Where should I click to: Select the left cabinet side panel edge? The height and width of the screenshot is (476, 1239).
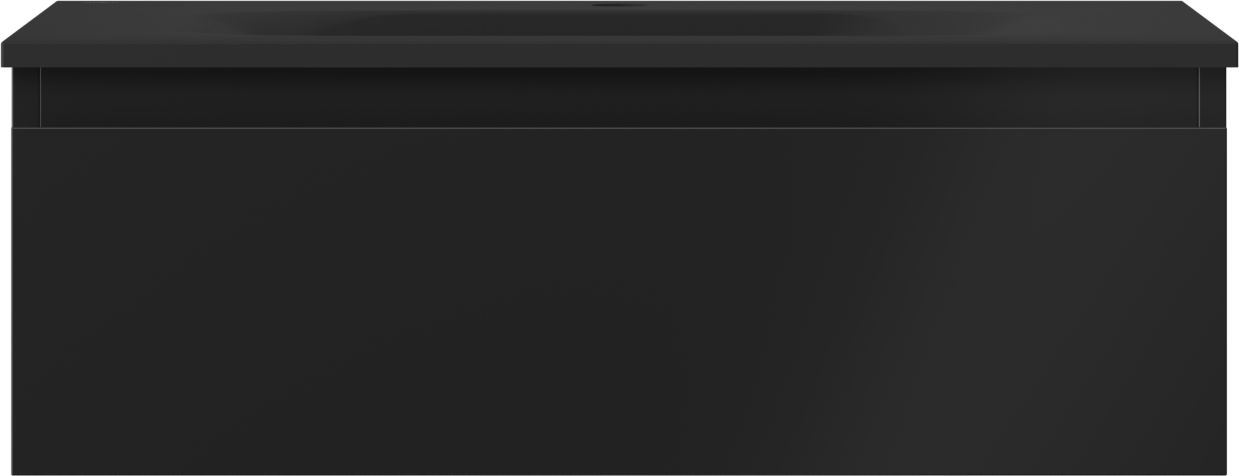[x=26, y=98]
